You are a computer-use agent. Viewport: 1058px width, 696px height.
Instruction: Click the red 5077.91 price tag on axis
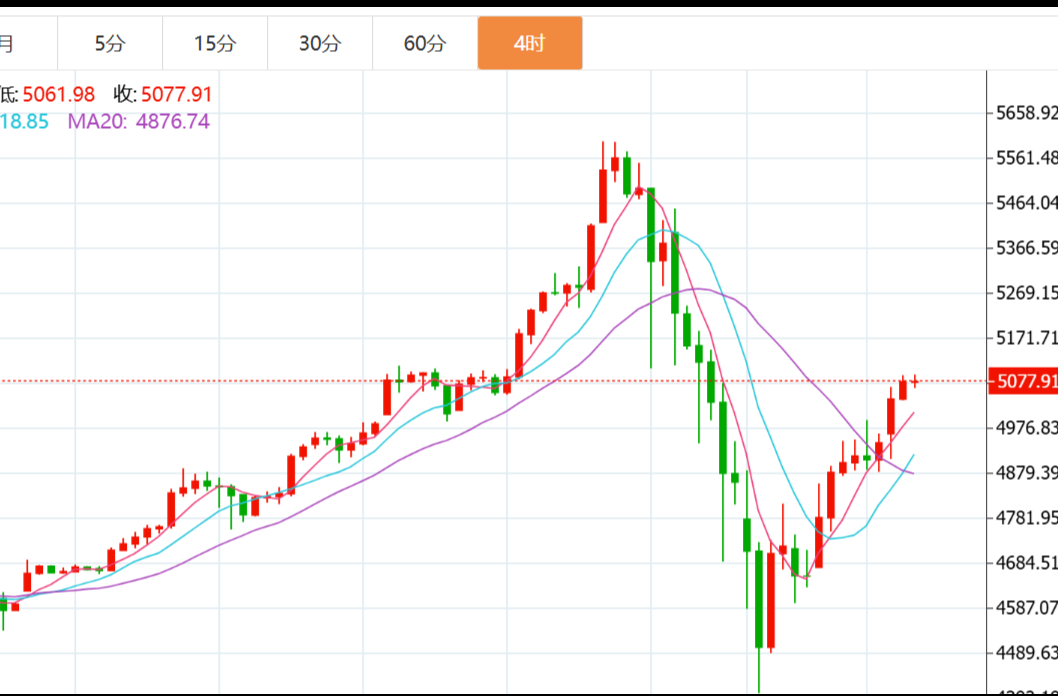pyautogui.click(x=1021, y=381)
